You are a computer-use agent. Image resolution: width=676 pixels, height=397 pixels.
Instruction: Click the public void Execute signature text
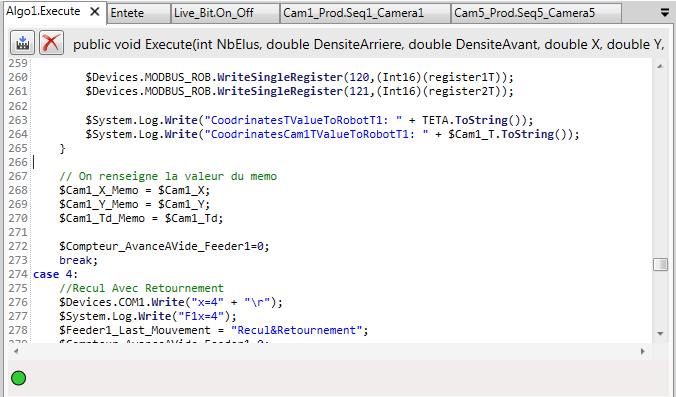coord(368,44)
